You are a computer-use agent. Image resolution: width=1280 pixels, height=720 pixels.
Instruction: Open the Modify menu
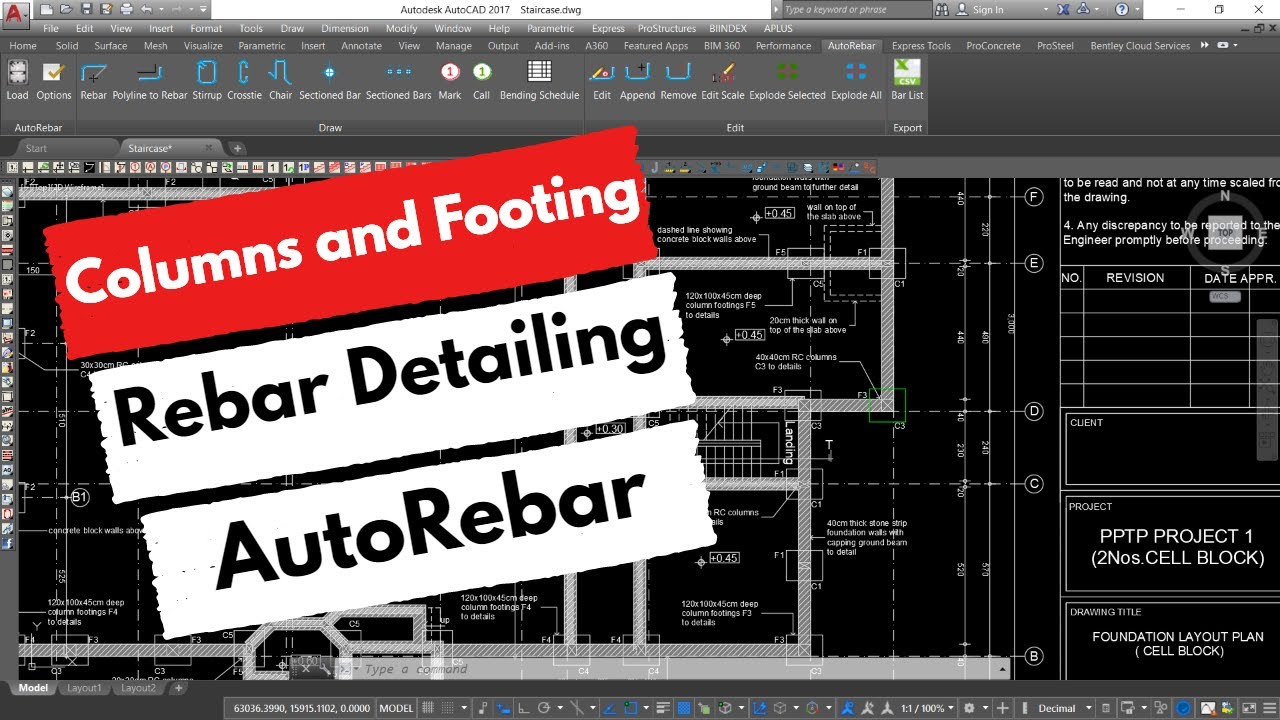tap(402, 28)
